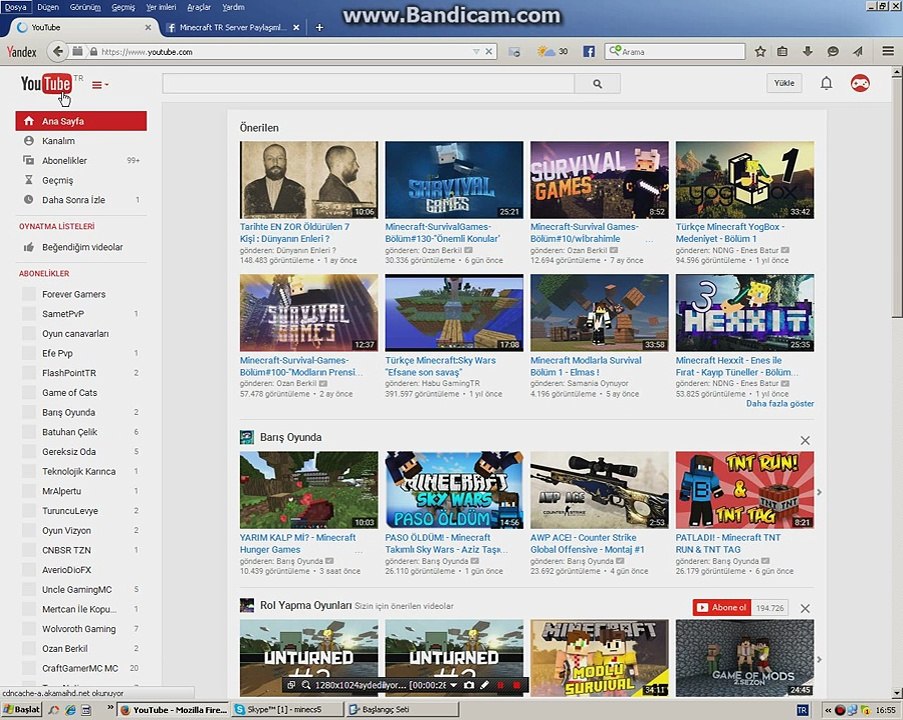Open the Yer imleri menu
This screenshot has height=720, width=903.
[161, 7]
